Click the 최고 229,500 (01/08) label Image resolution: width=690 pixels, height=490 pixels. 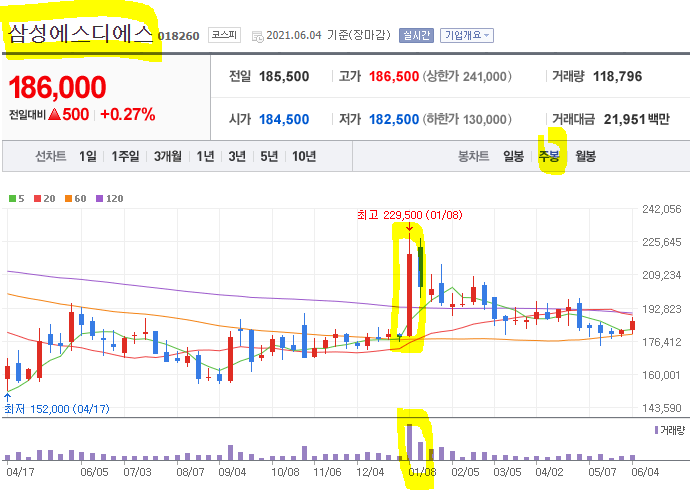tap(410, 215)
